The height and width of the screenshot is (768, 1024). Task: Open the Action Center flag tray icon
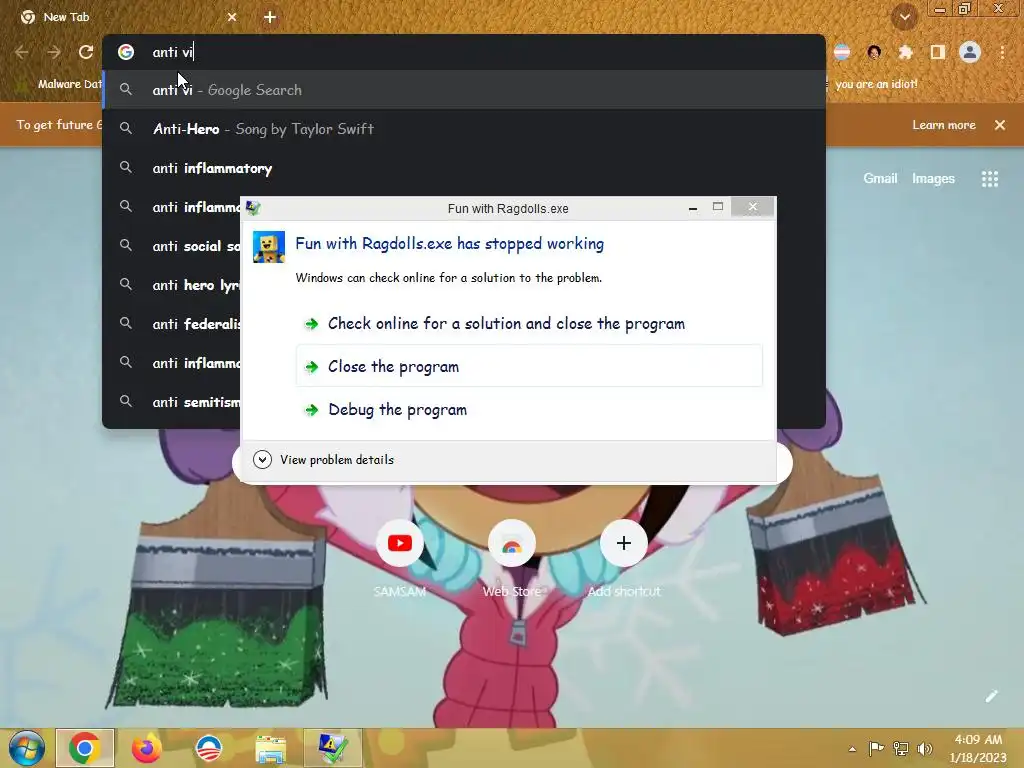[x=876, y=748]
